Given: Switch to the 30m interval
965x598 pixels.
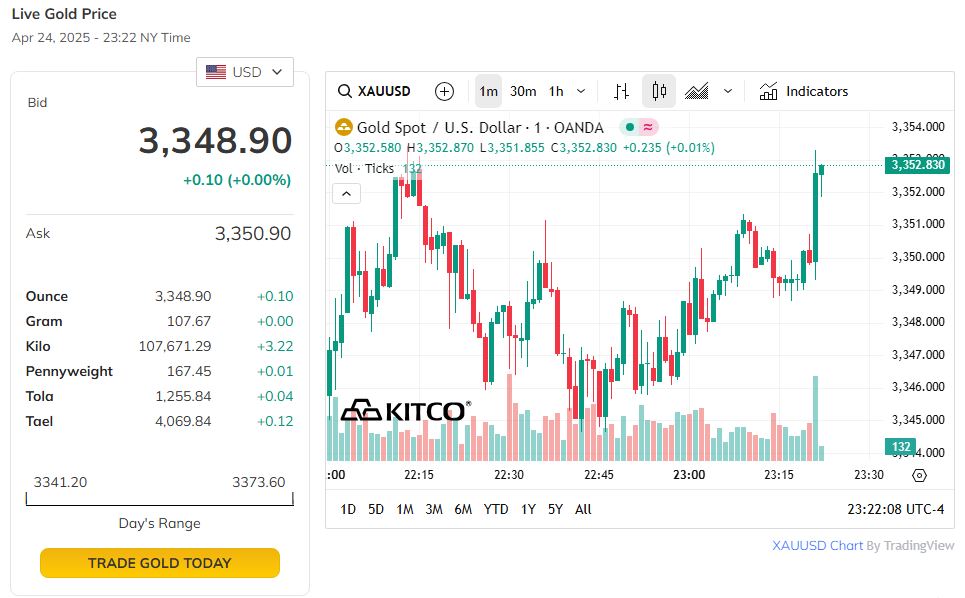Looking at the screenshot, I should click(x=523, y=91).
